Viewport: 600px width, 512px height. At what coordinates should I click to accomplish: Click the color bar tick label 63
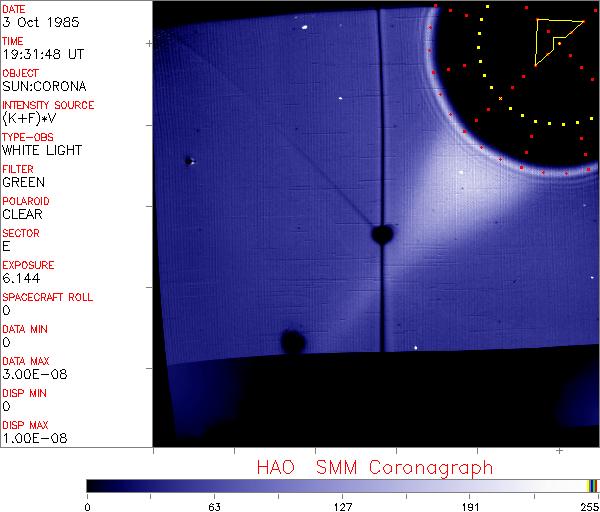(x=213, y=506)
